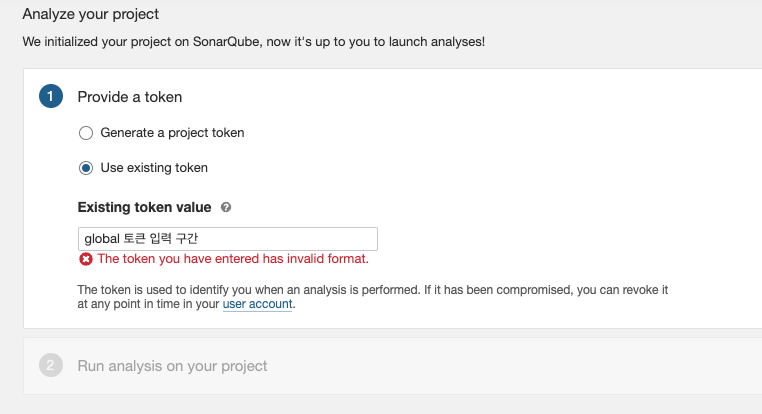Image resolution: width=762 pixels, height=414 pixels.
Task: Click the red error icon before invalid format message
Action: [x=86, y=259]
